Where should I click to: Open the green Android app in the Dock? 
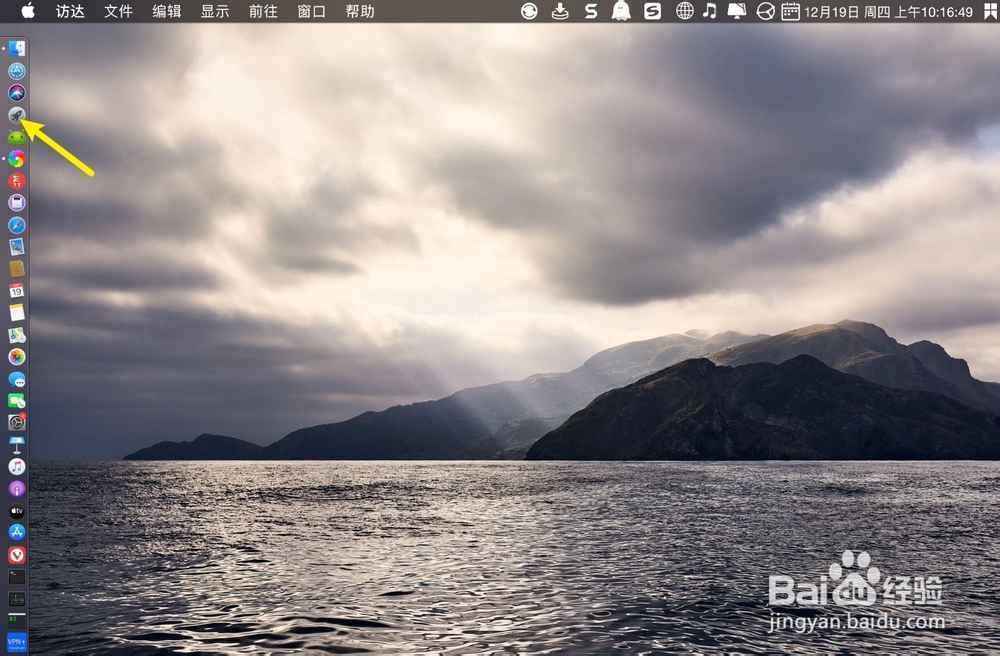pos(16,135)
